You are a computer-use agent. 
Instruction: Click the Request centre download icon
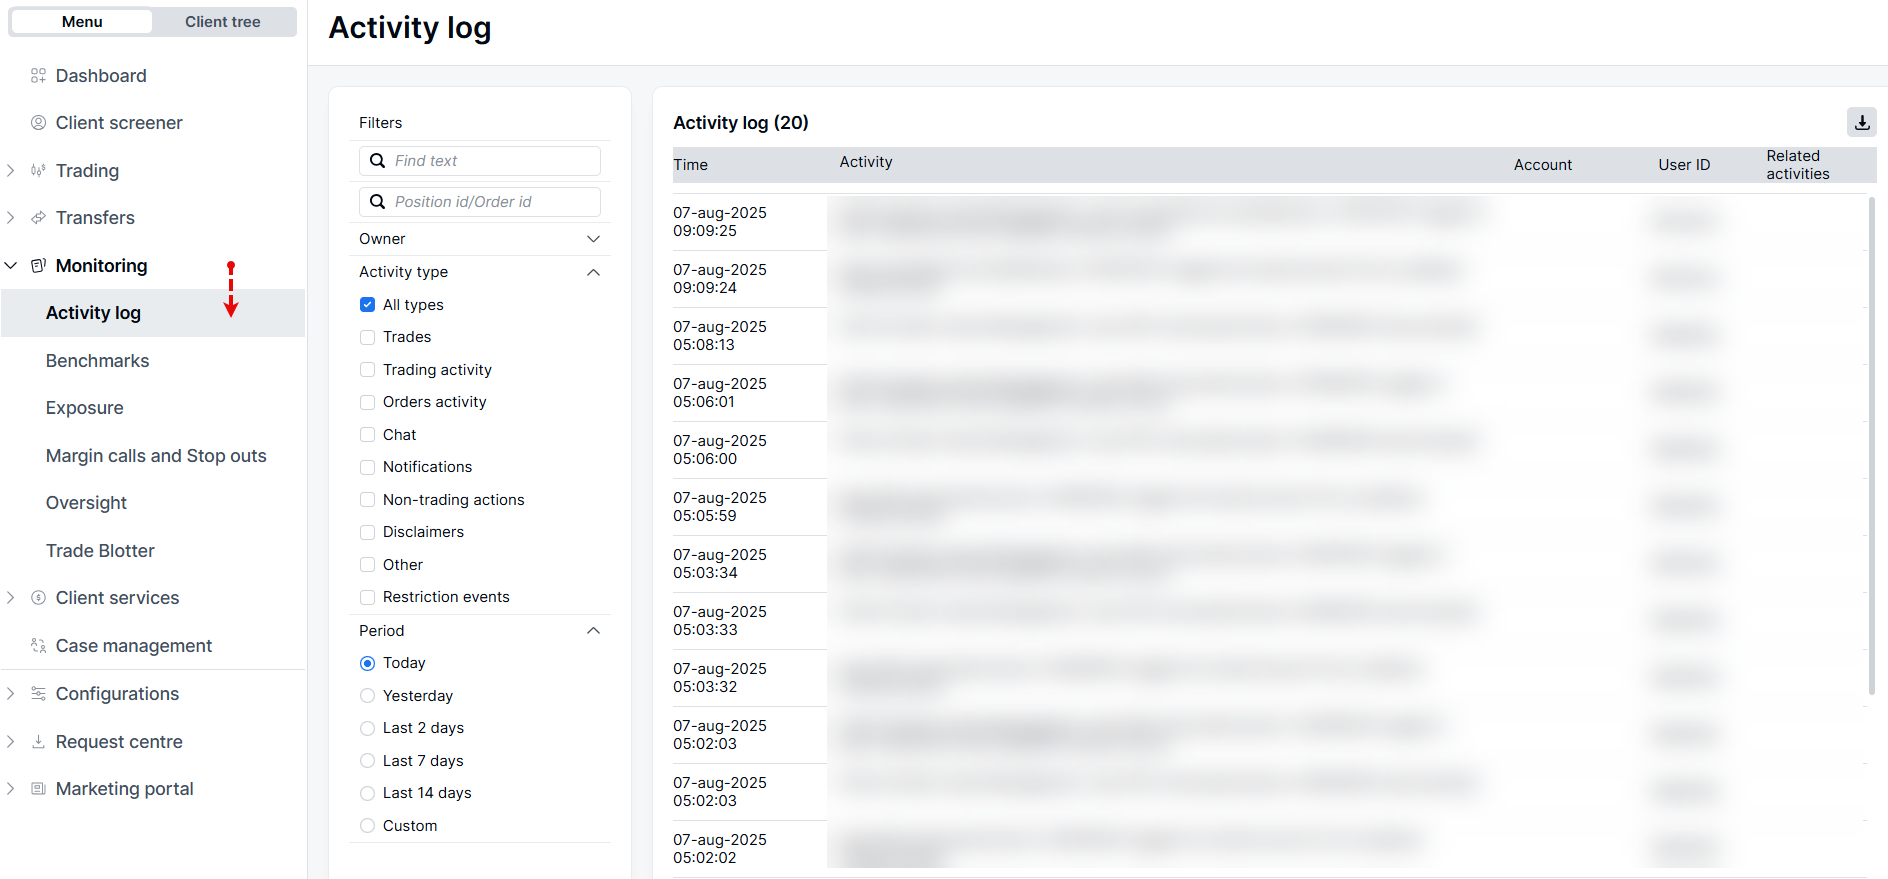click(38, 742)
